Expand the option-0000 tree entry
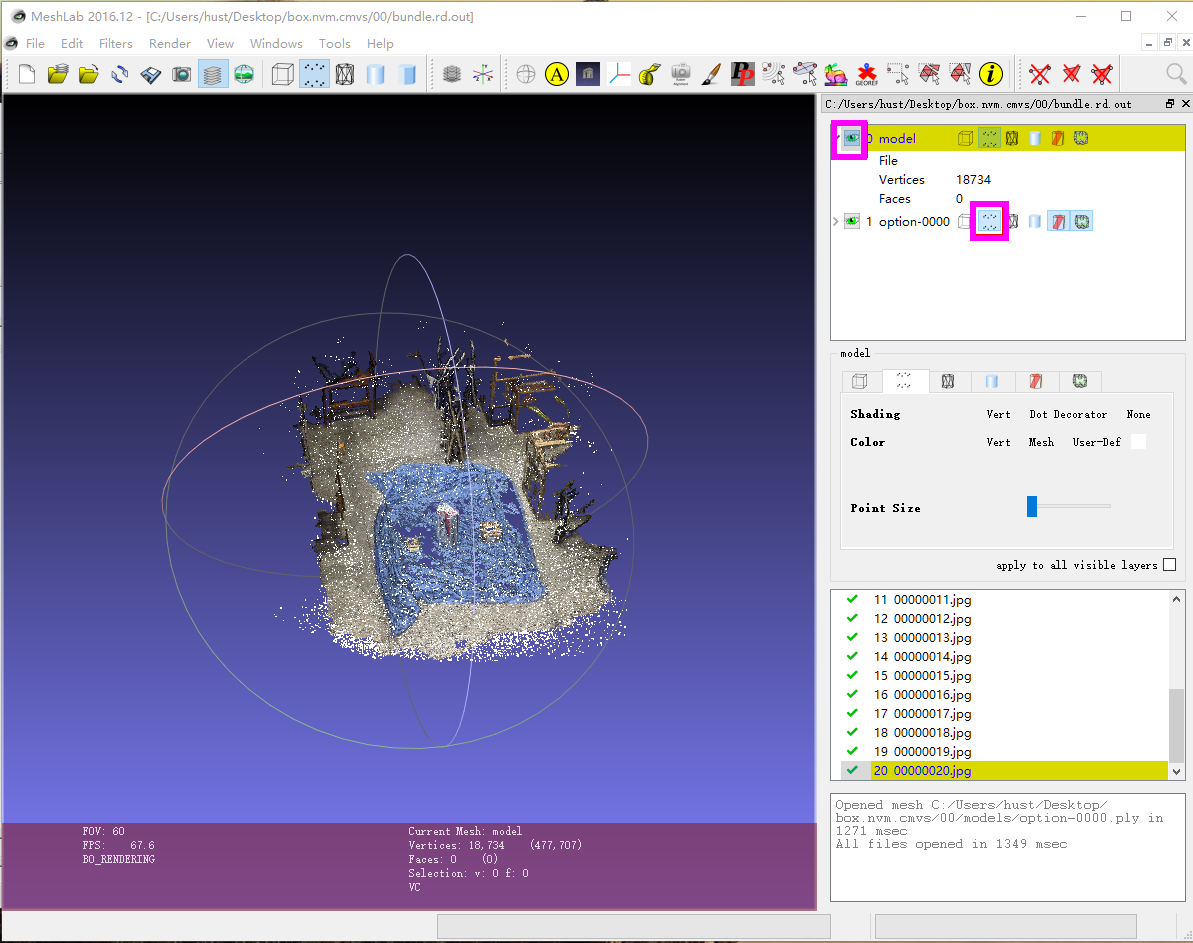The width and height of the screenshot is (1193, 943). tap(835, 221)
